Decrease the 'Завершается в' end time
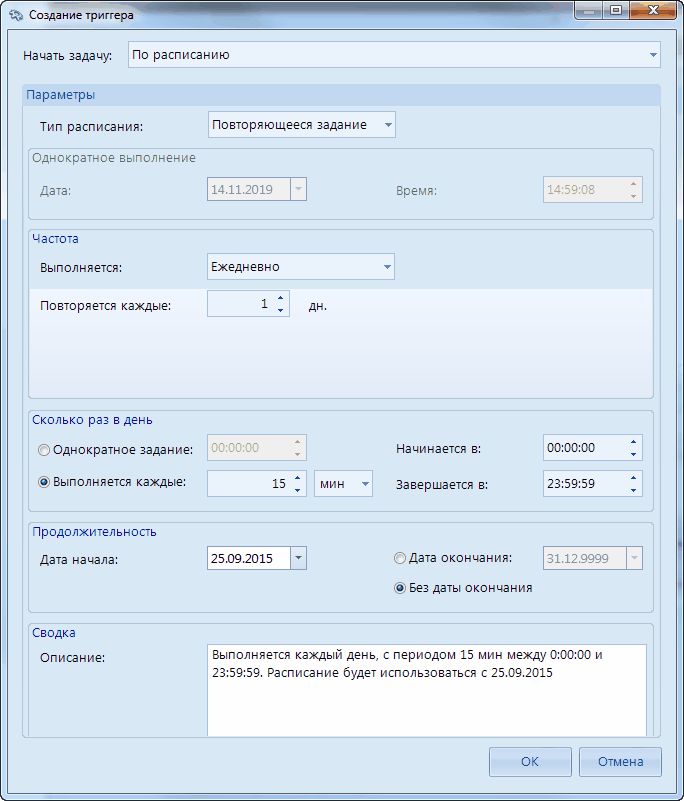Screen dimensions: 684x801 634,490
